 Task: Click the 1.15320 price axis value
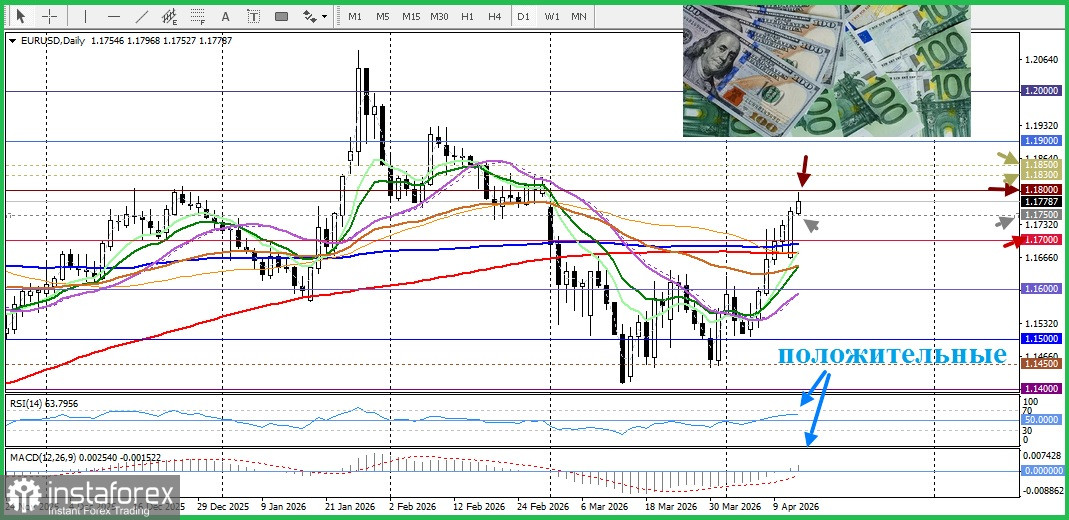point(1042,324)
